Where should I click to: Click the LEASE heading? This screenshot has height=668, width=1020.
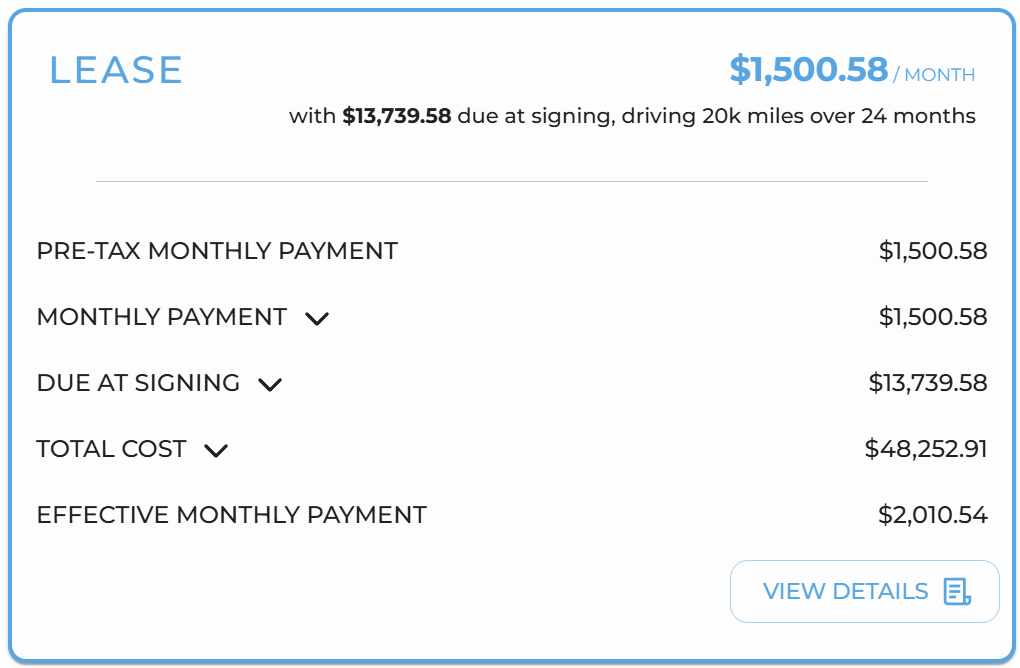tap(116, 70)
